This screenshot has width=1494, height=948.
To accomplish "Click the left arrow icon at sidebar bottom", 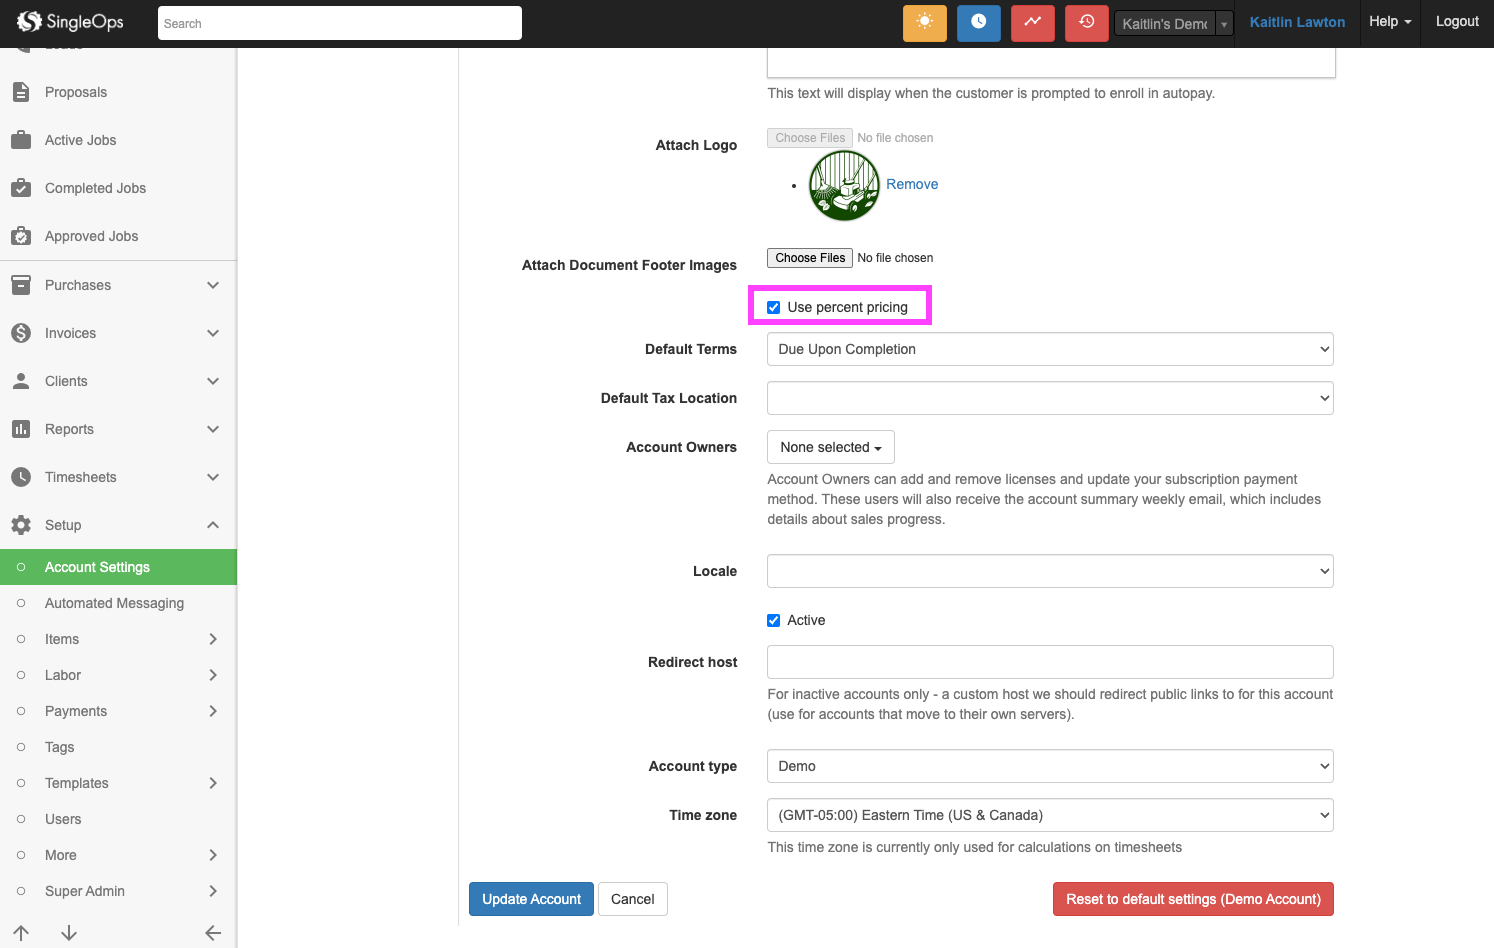I will click(213, 933).
